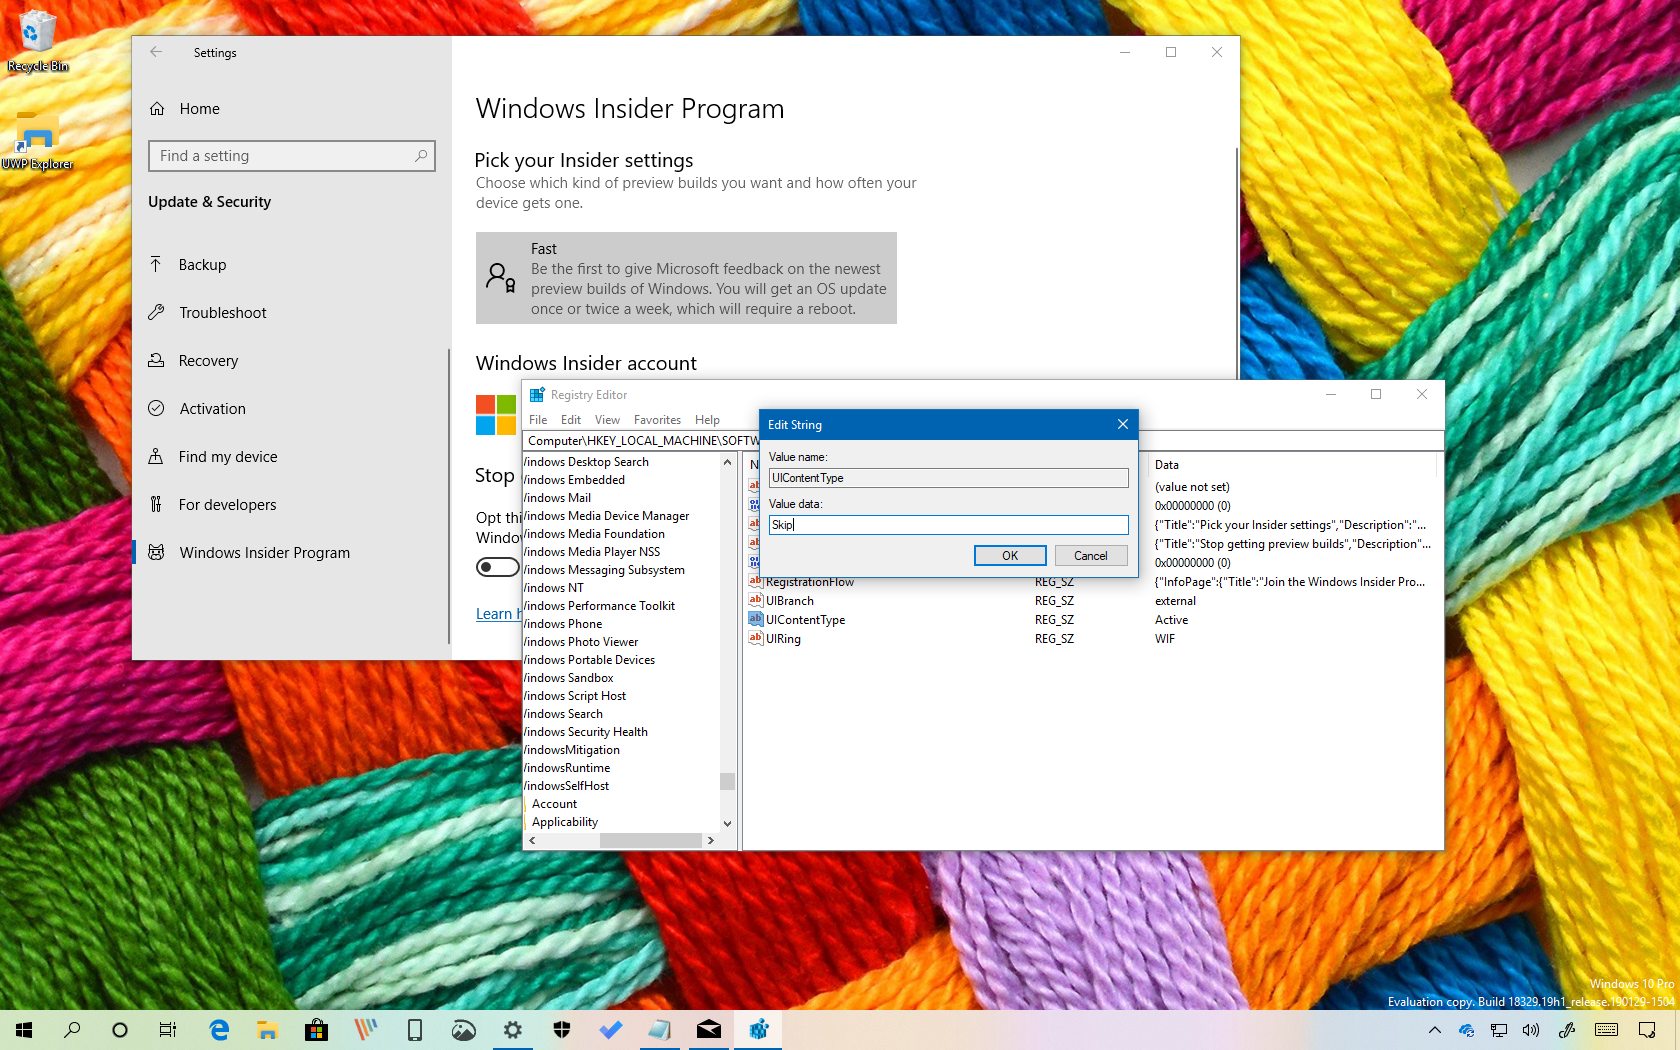
Task: Open File menu in Registry Editor
Action: pyautogui.click(x=538, y=420)
